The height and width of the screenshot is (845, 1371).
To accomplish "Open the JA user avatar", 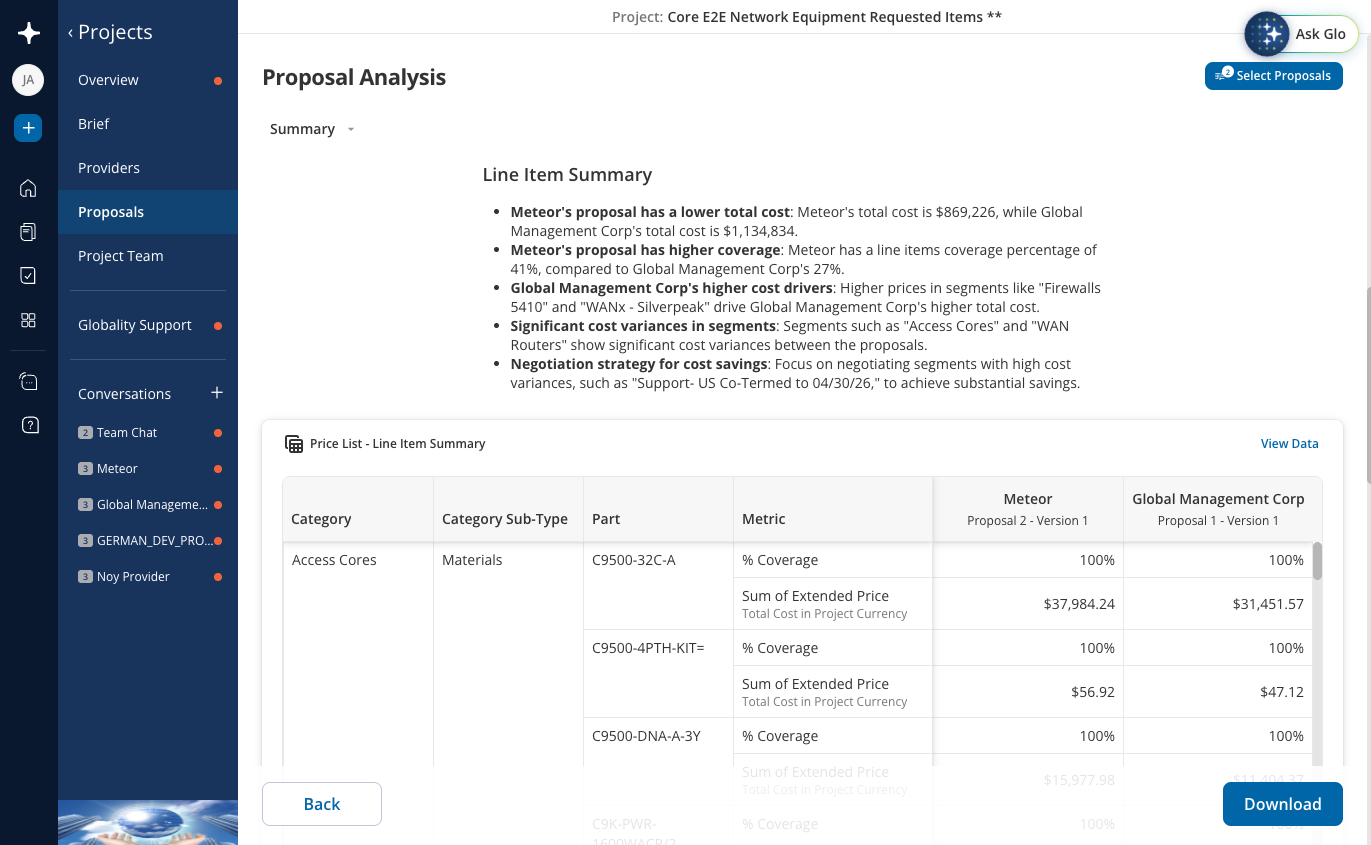I will (x=28, y=80).
